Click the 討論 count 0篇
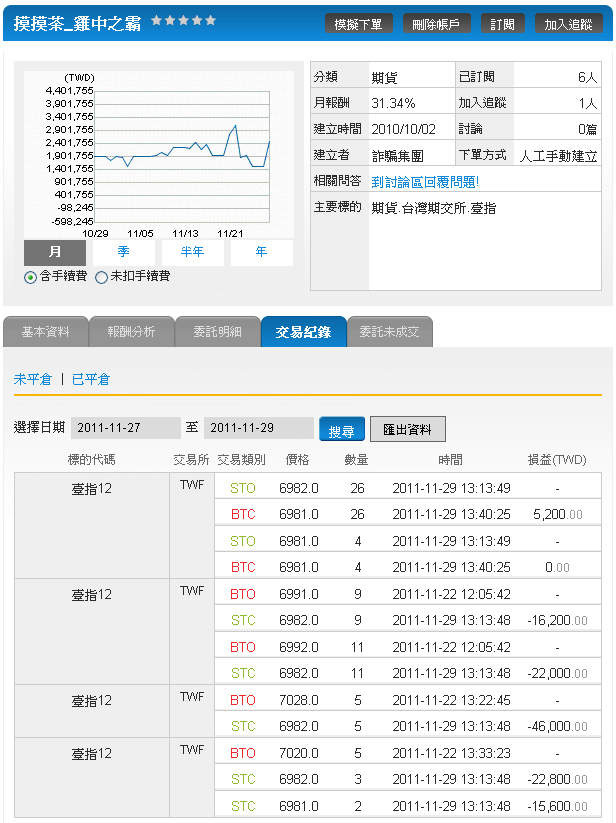 (x=587, y=129)
